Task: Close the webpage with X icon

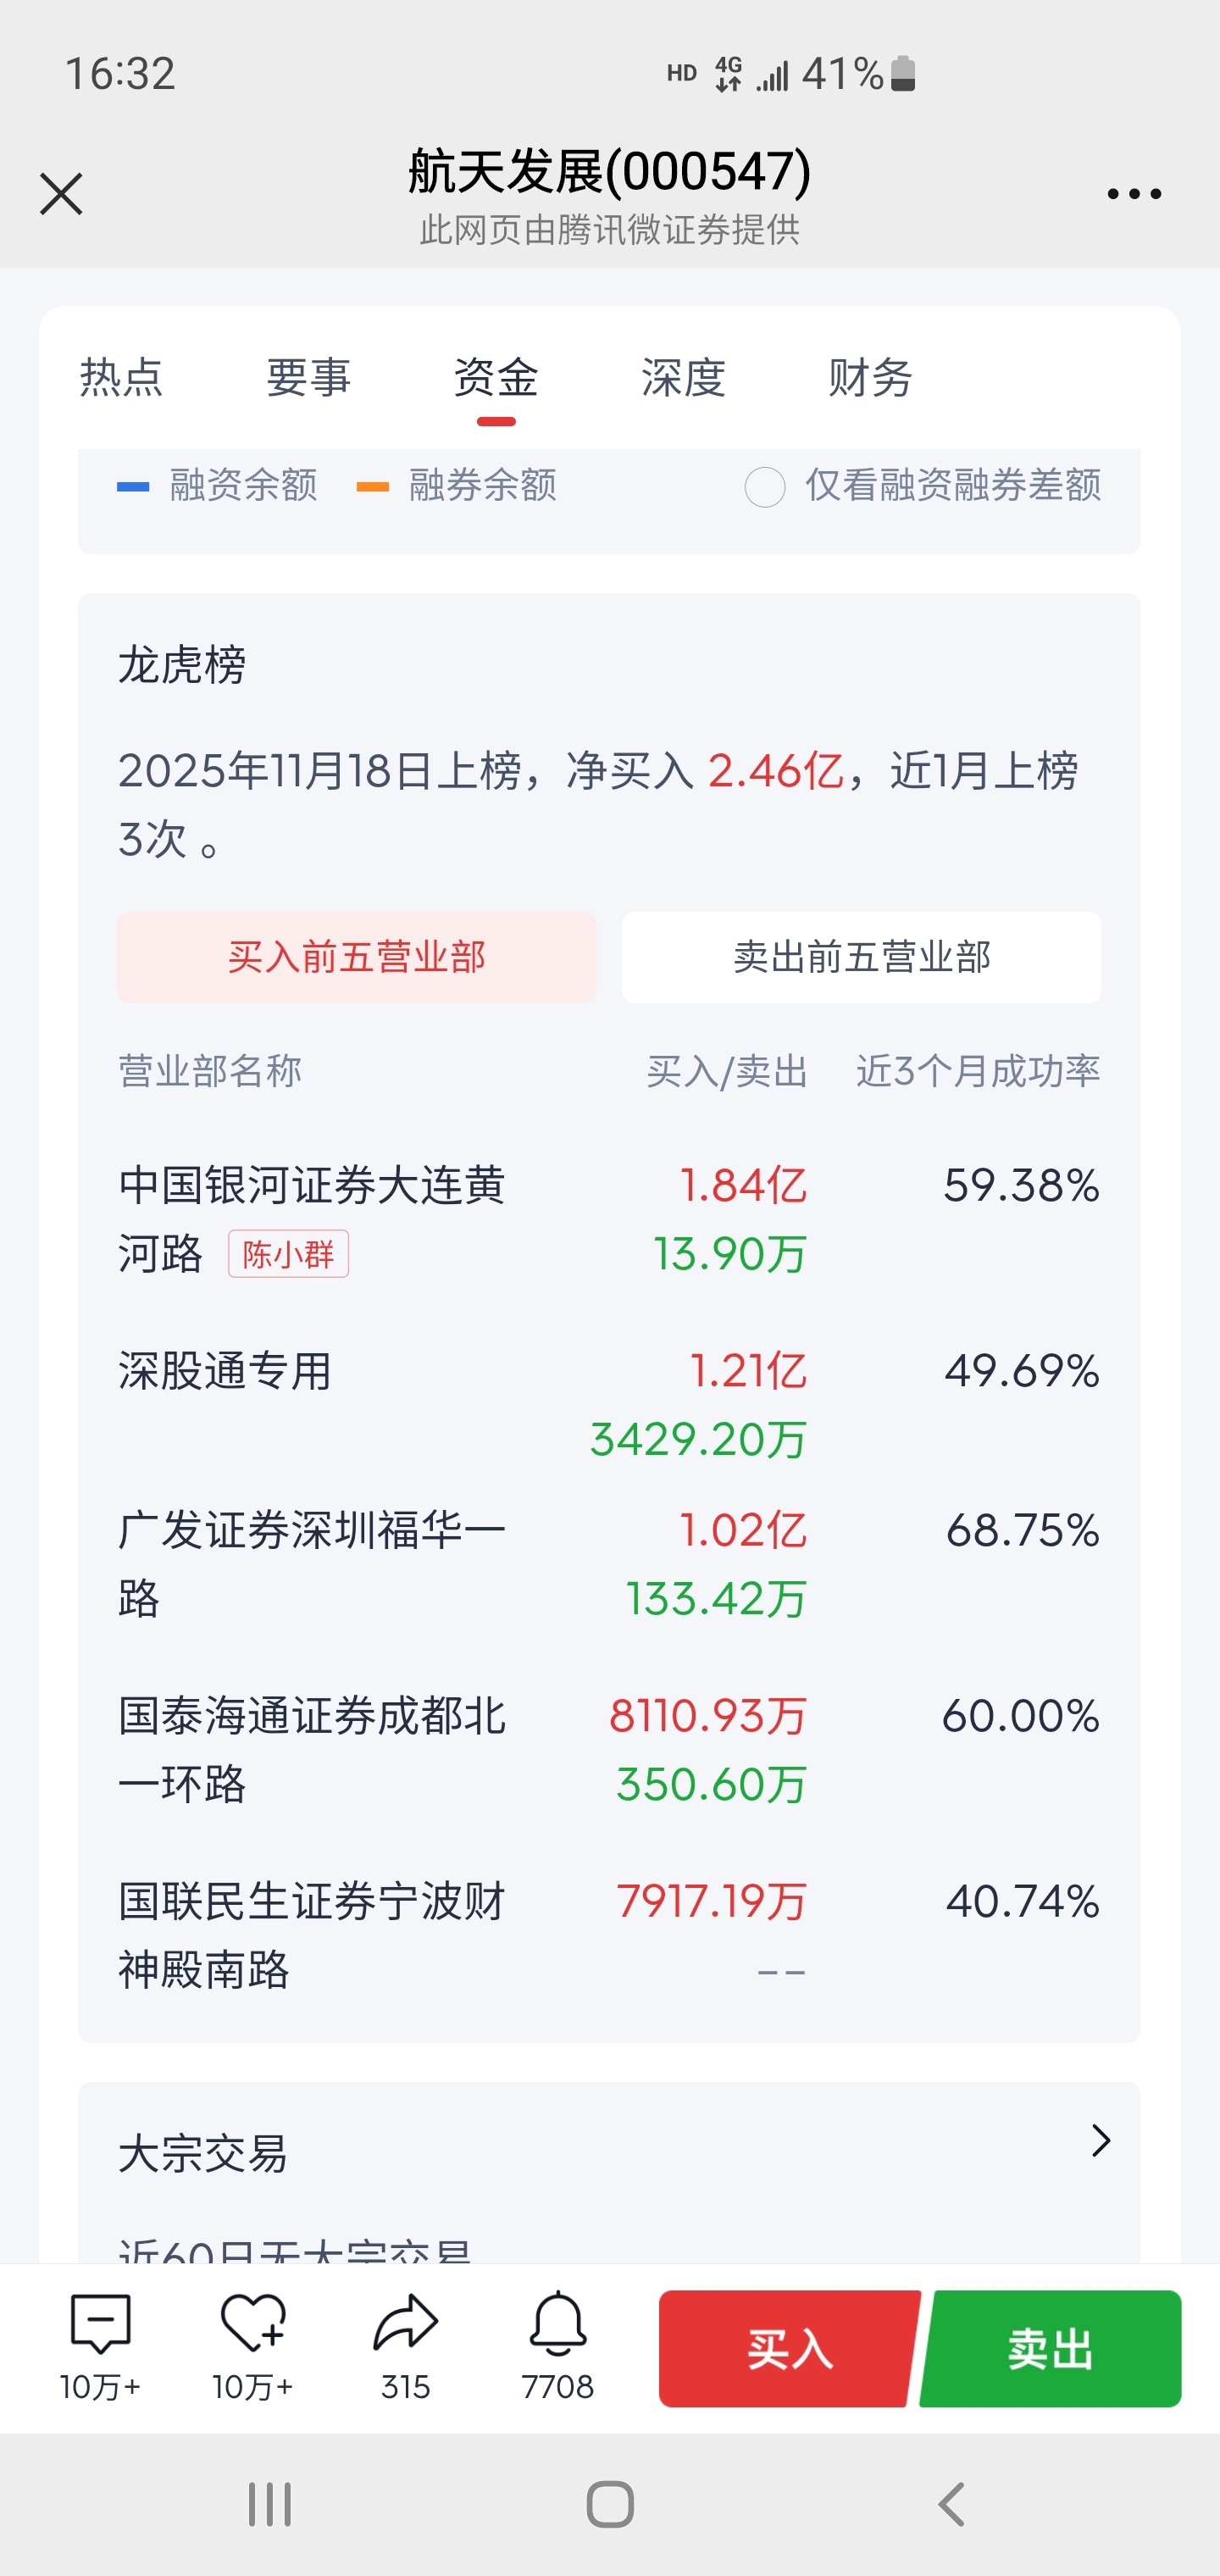Action: [61, 194]
